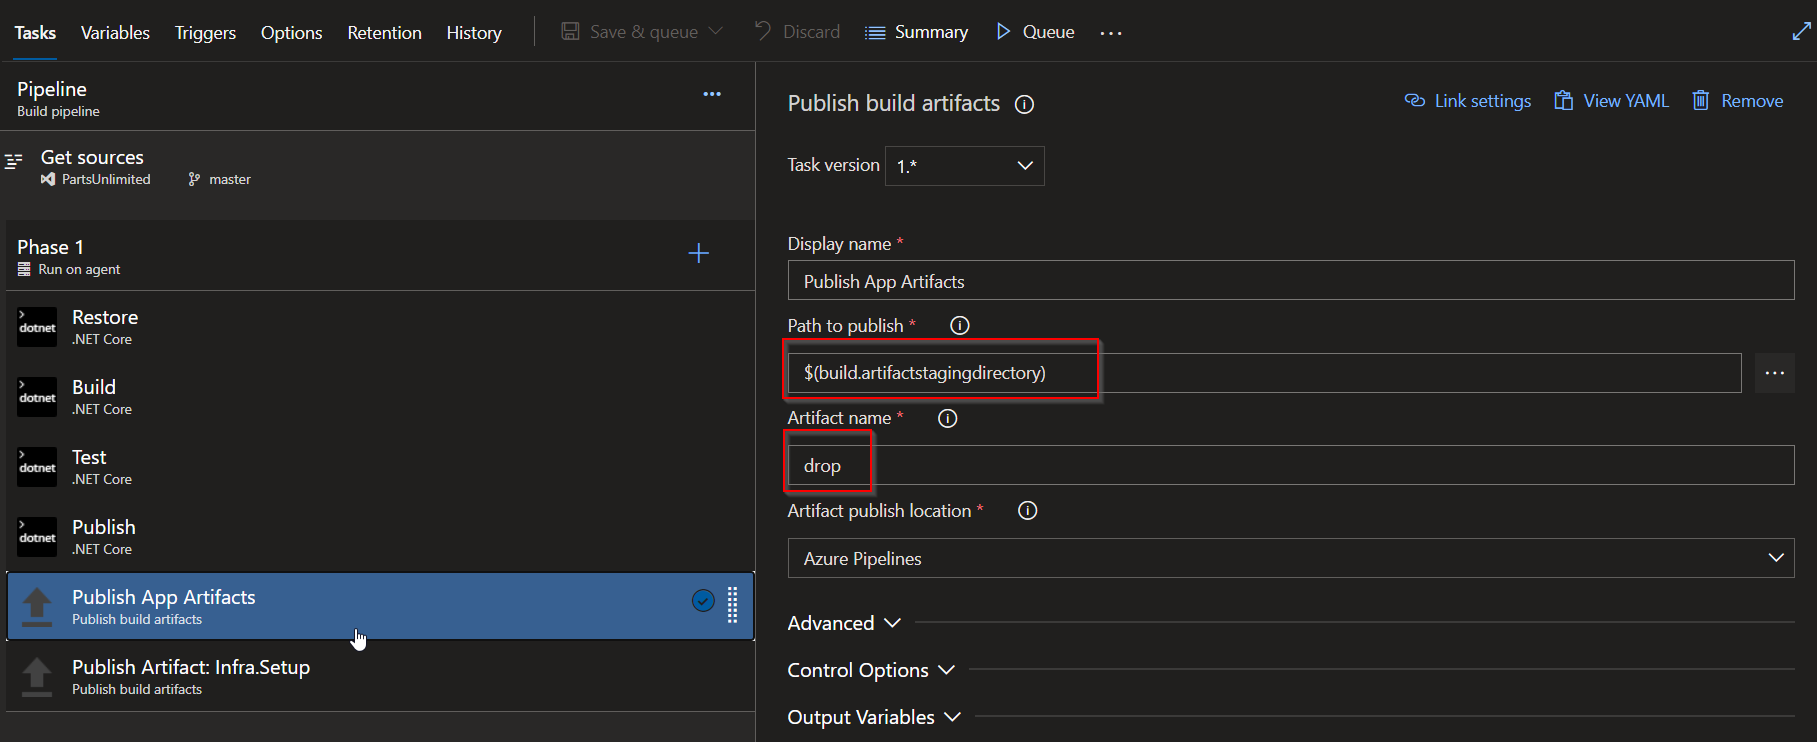Click the Path to publish field
The width and height of the screenshot is (1817, 742).
tap(1265, 373)
